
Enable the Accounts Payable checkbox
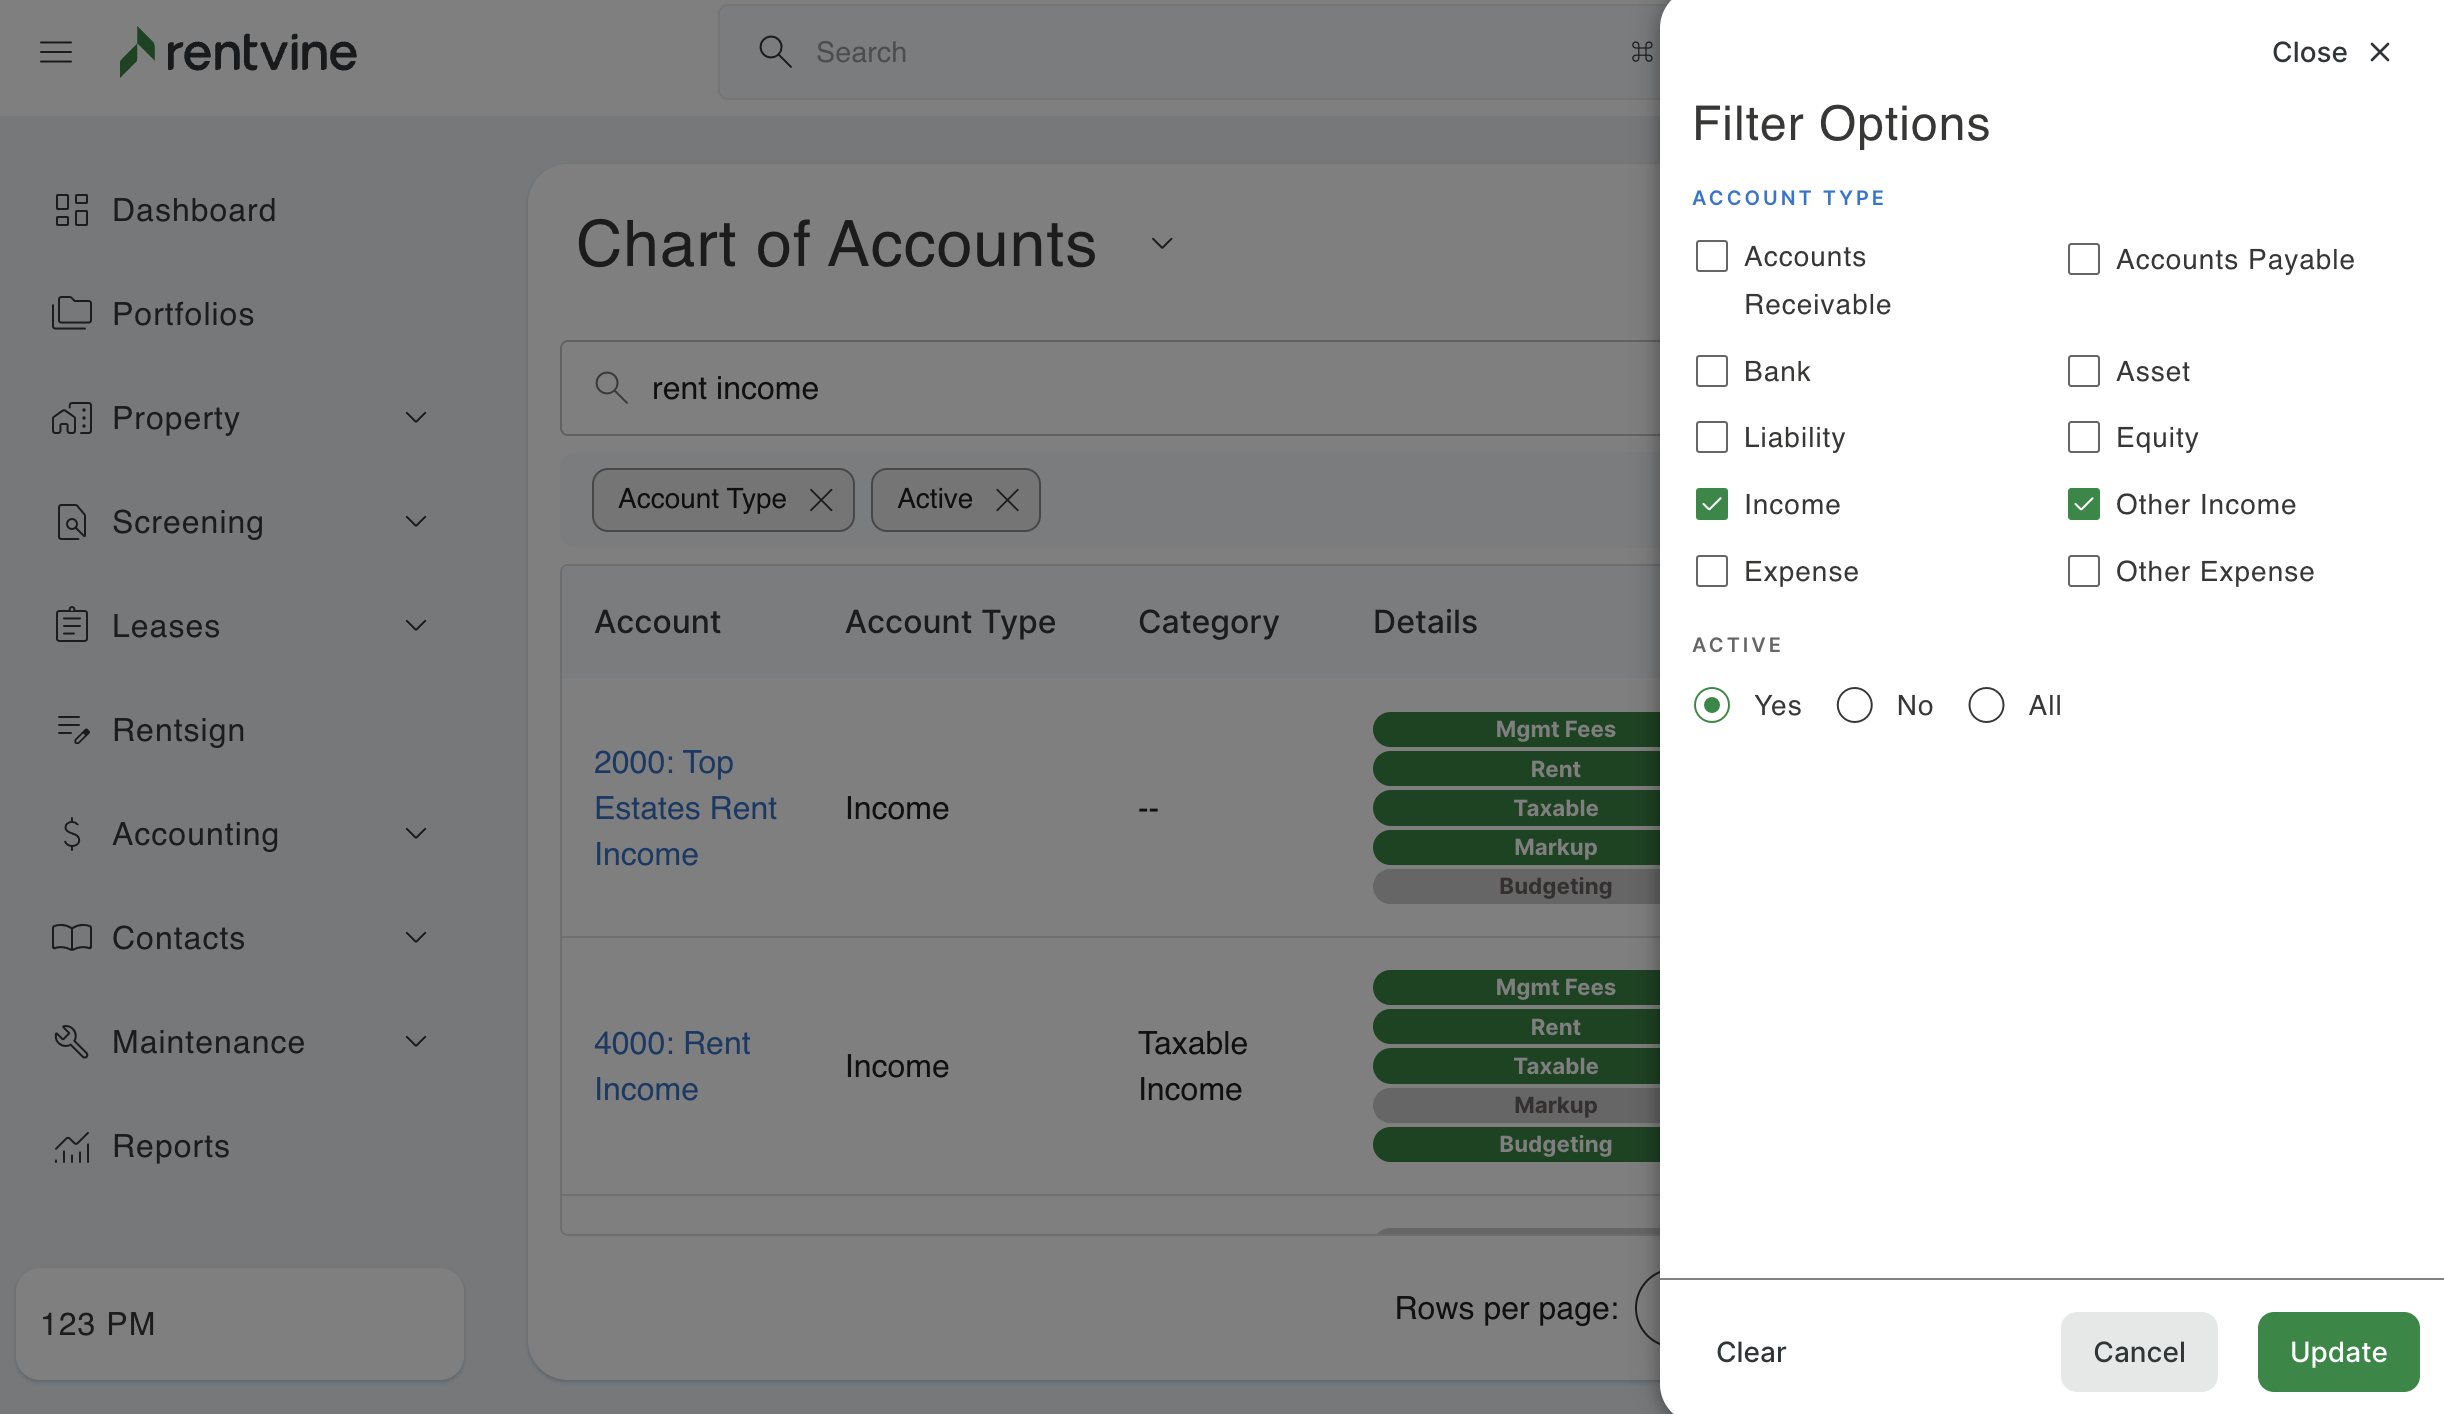(2084, 259)
